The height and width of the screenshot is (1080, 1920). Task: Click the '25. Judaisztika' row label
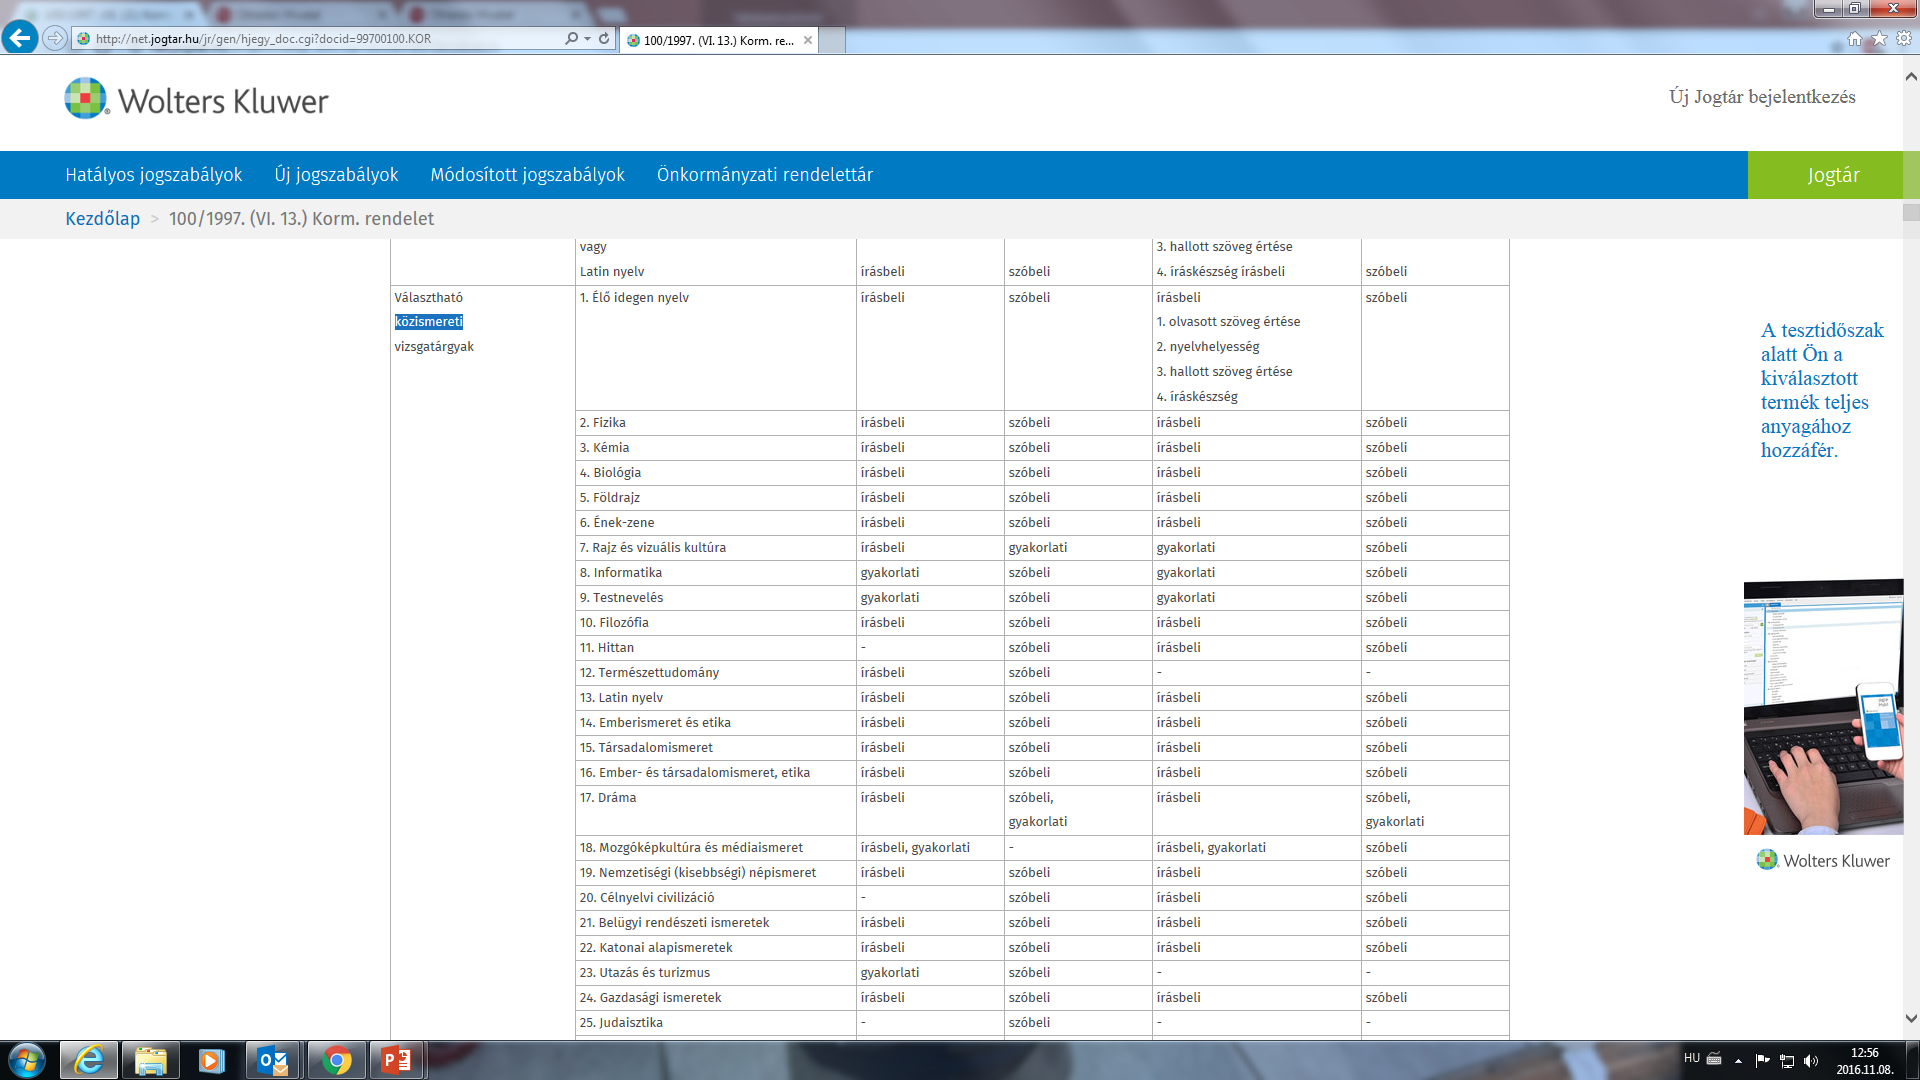pos(621,1023)
